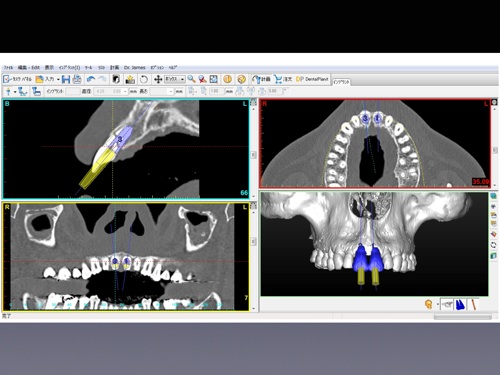
Task: Select the magnifying glass Zoom tool
Action: (191, 79)
